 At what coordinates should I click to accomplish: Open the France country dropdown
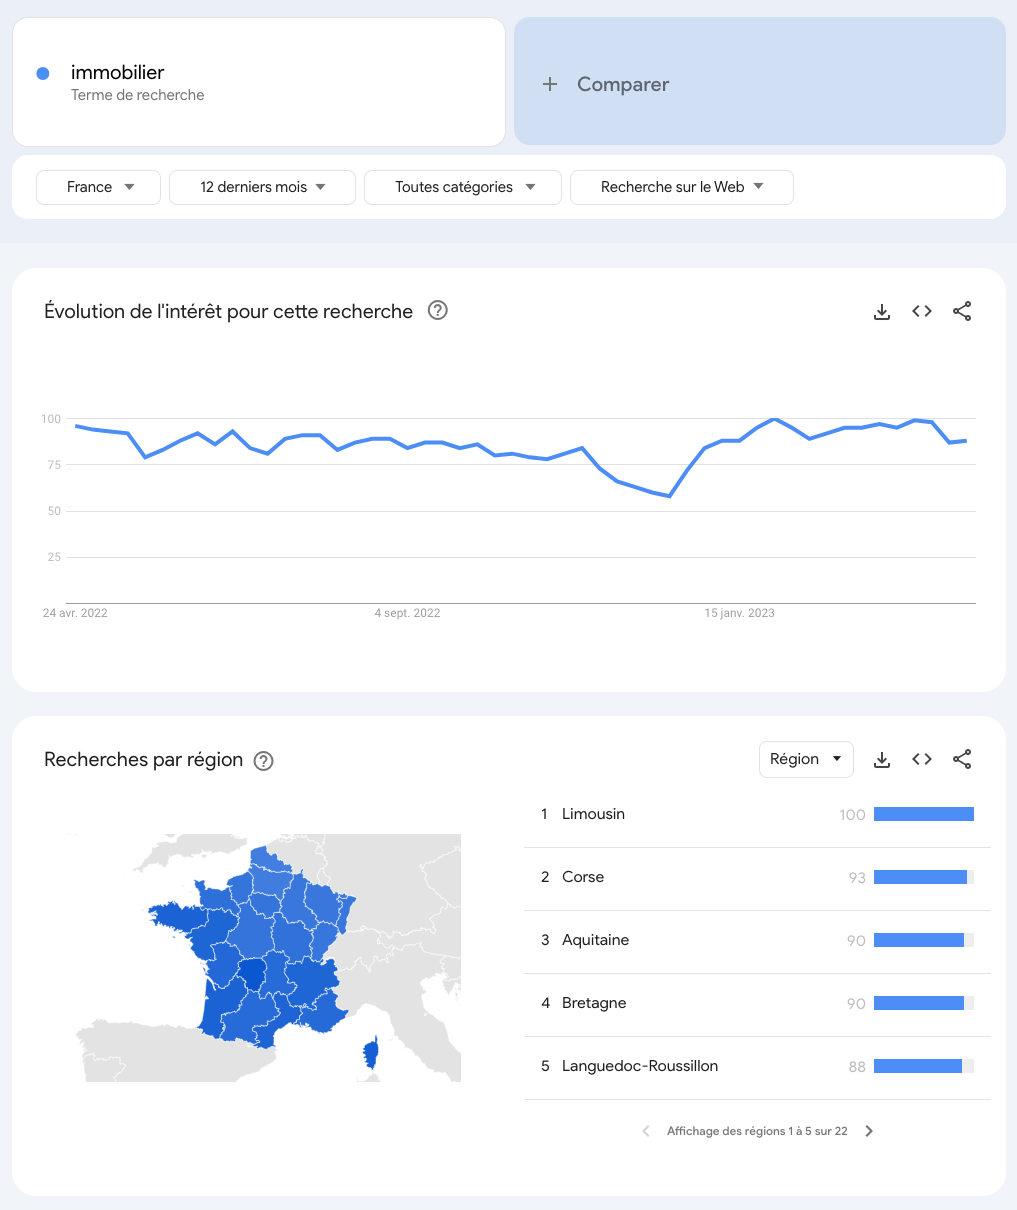point(98,187)
